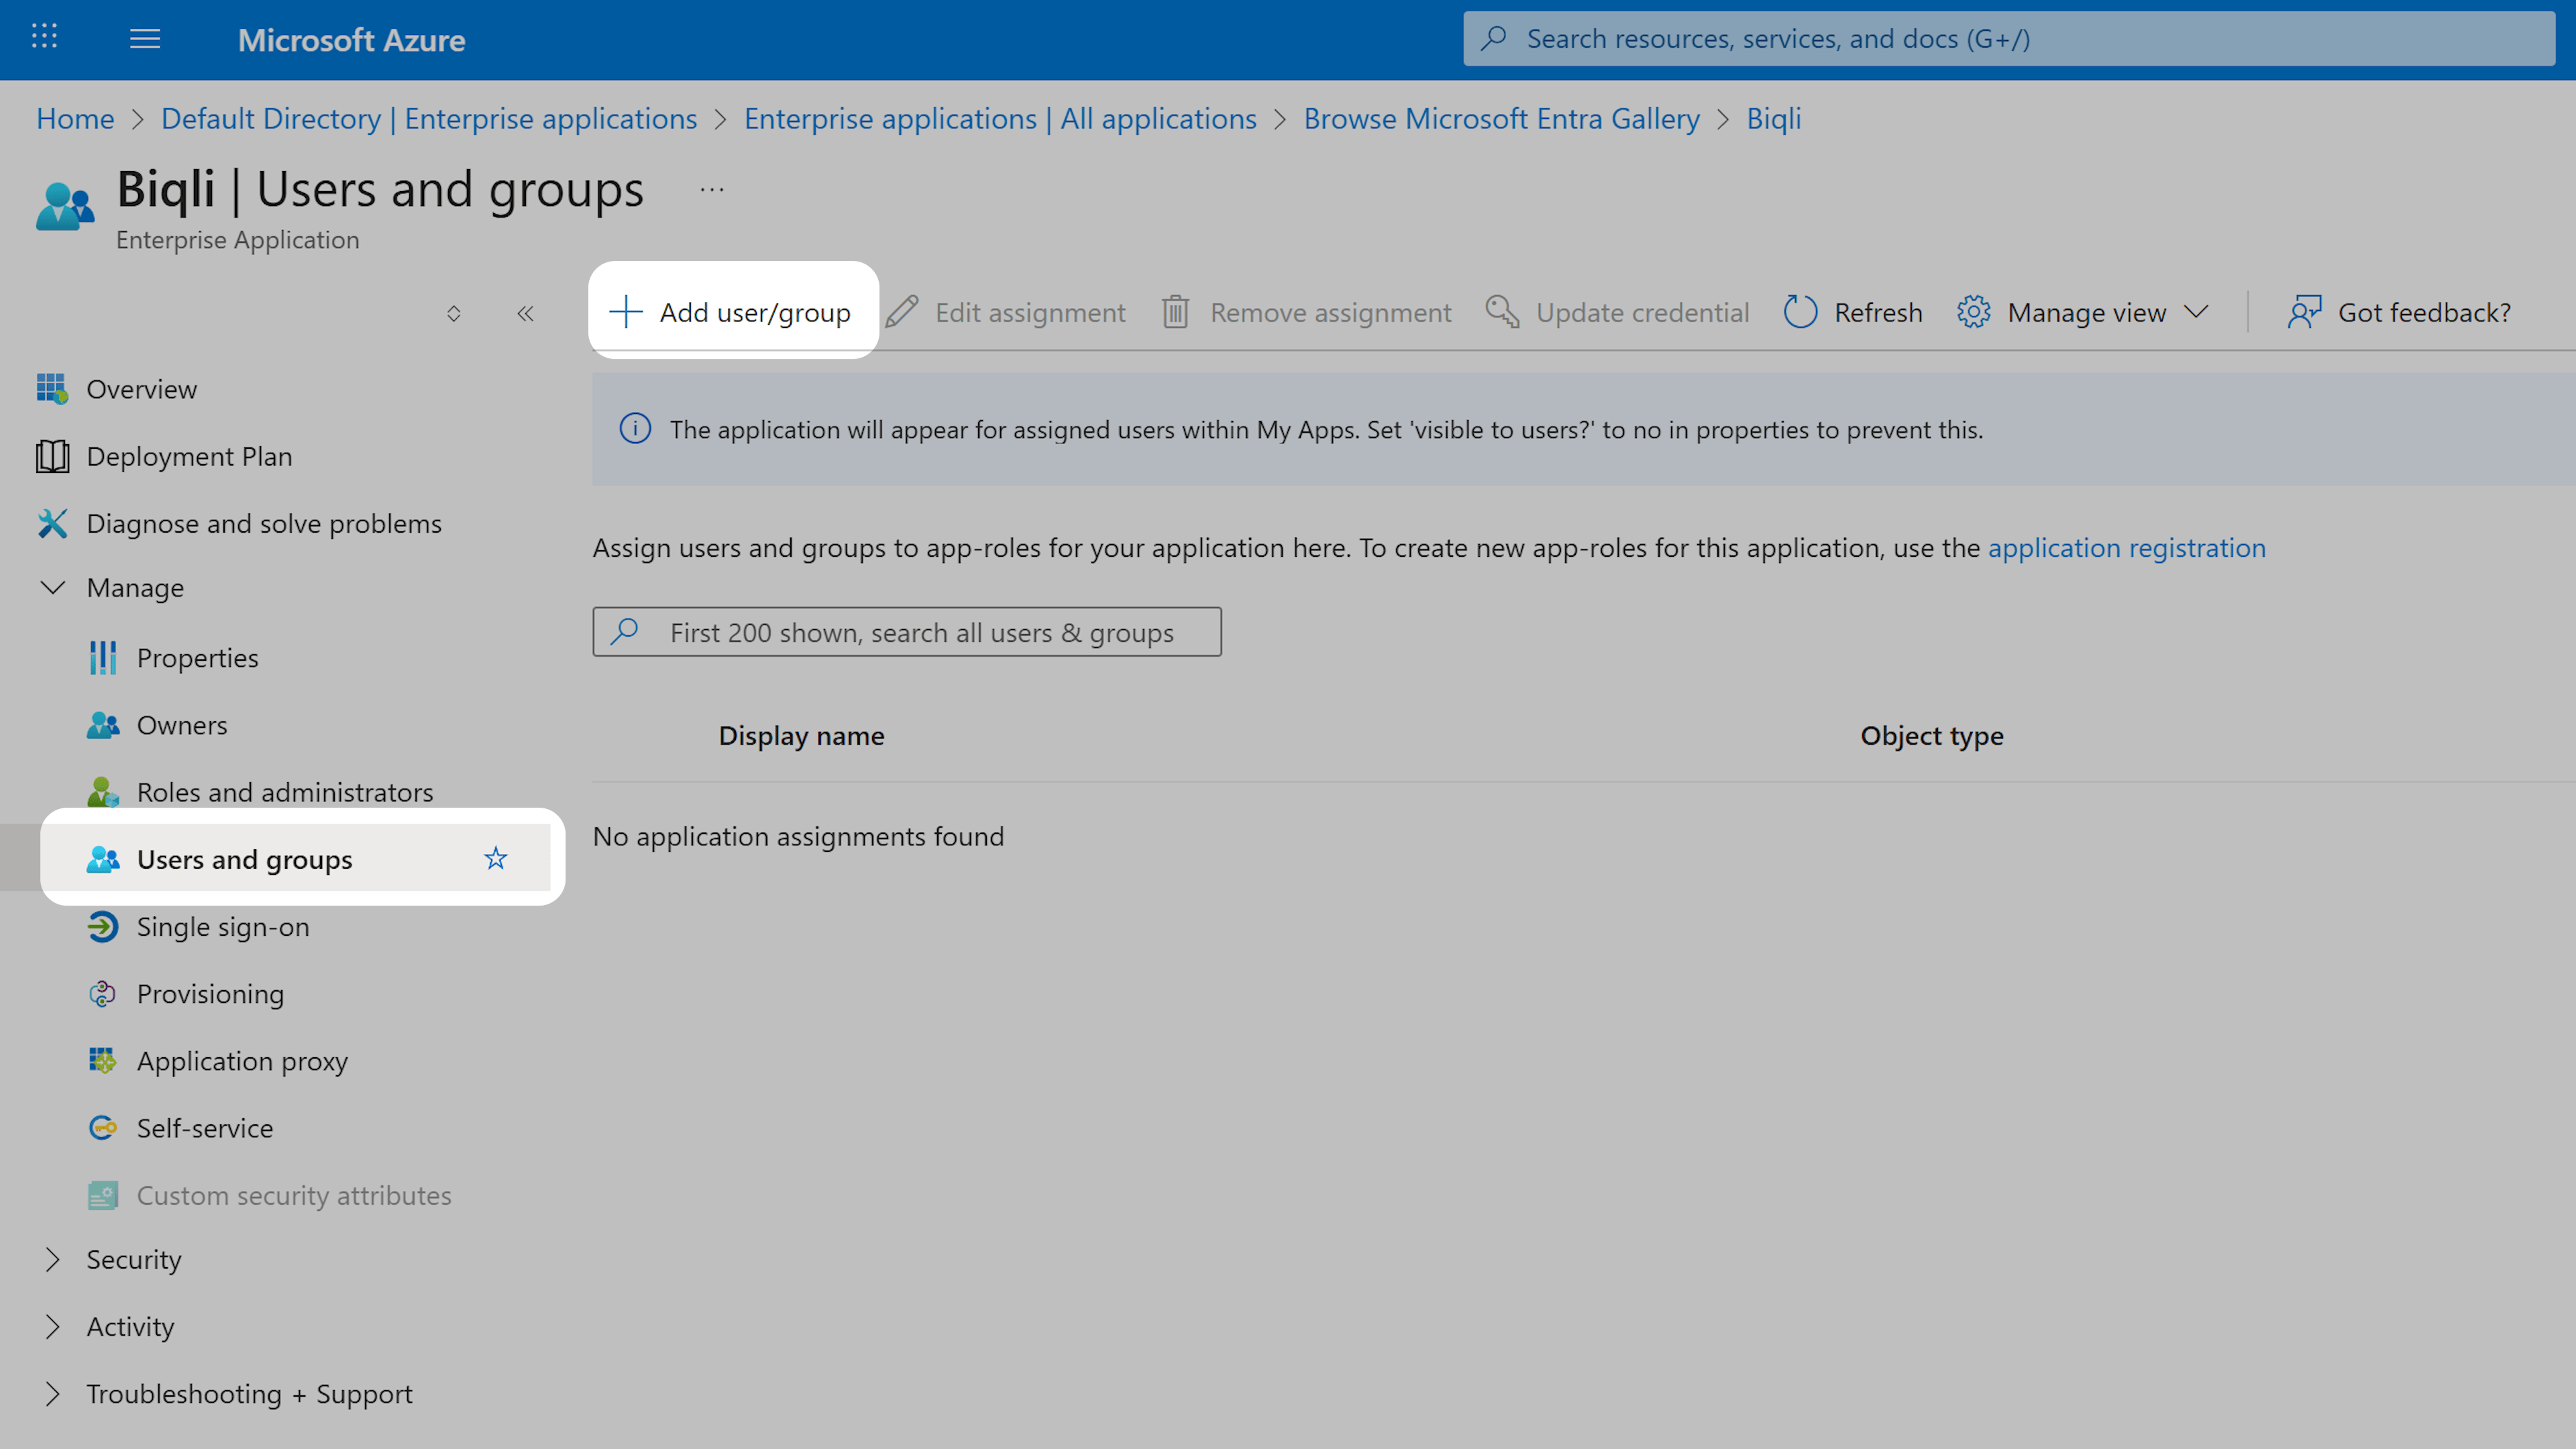Viewport: 2576px width, 1449px height.
Task: Open Default Directory | Enterprise applications breadcrumb
Action: coord(429,118)
